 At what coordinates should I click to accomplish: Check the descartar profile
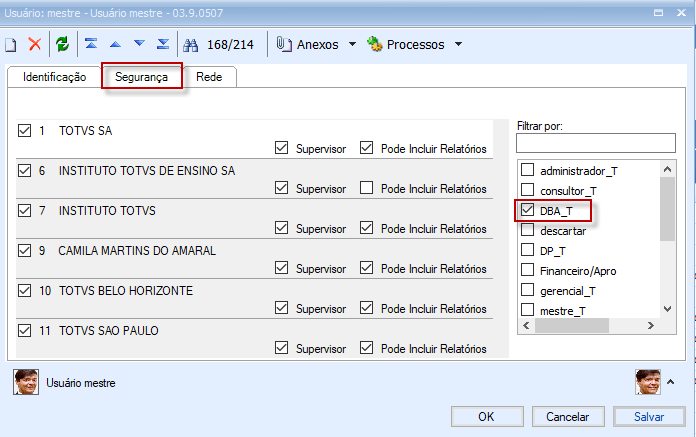pyautogui.click(x=527, y=230)
